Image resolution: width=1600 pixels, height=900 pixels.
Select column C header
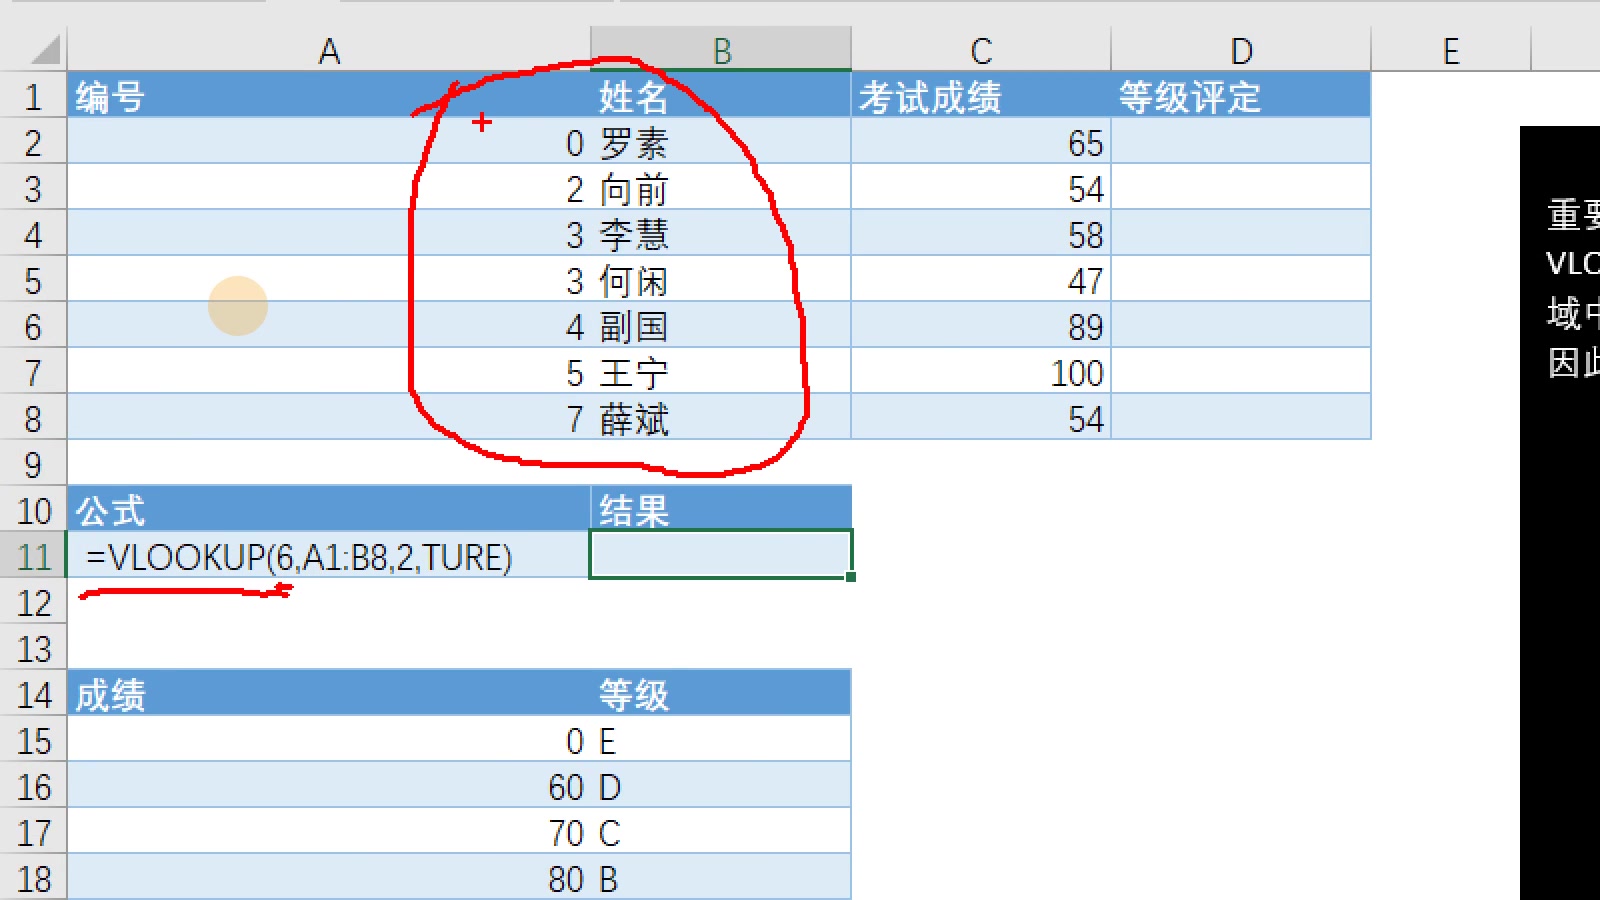click(x=981, y=50)
